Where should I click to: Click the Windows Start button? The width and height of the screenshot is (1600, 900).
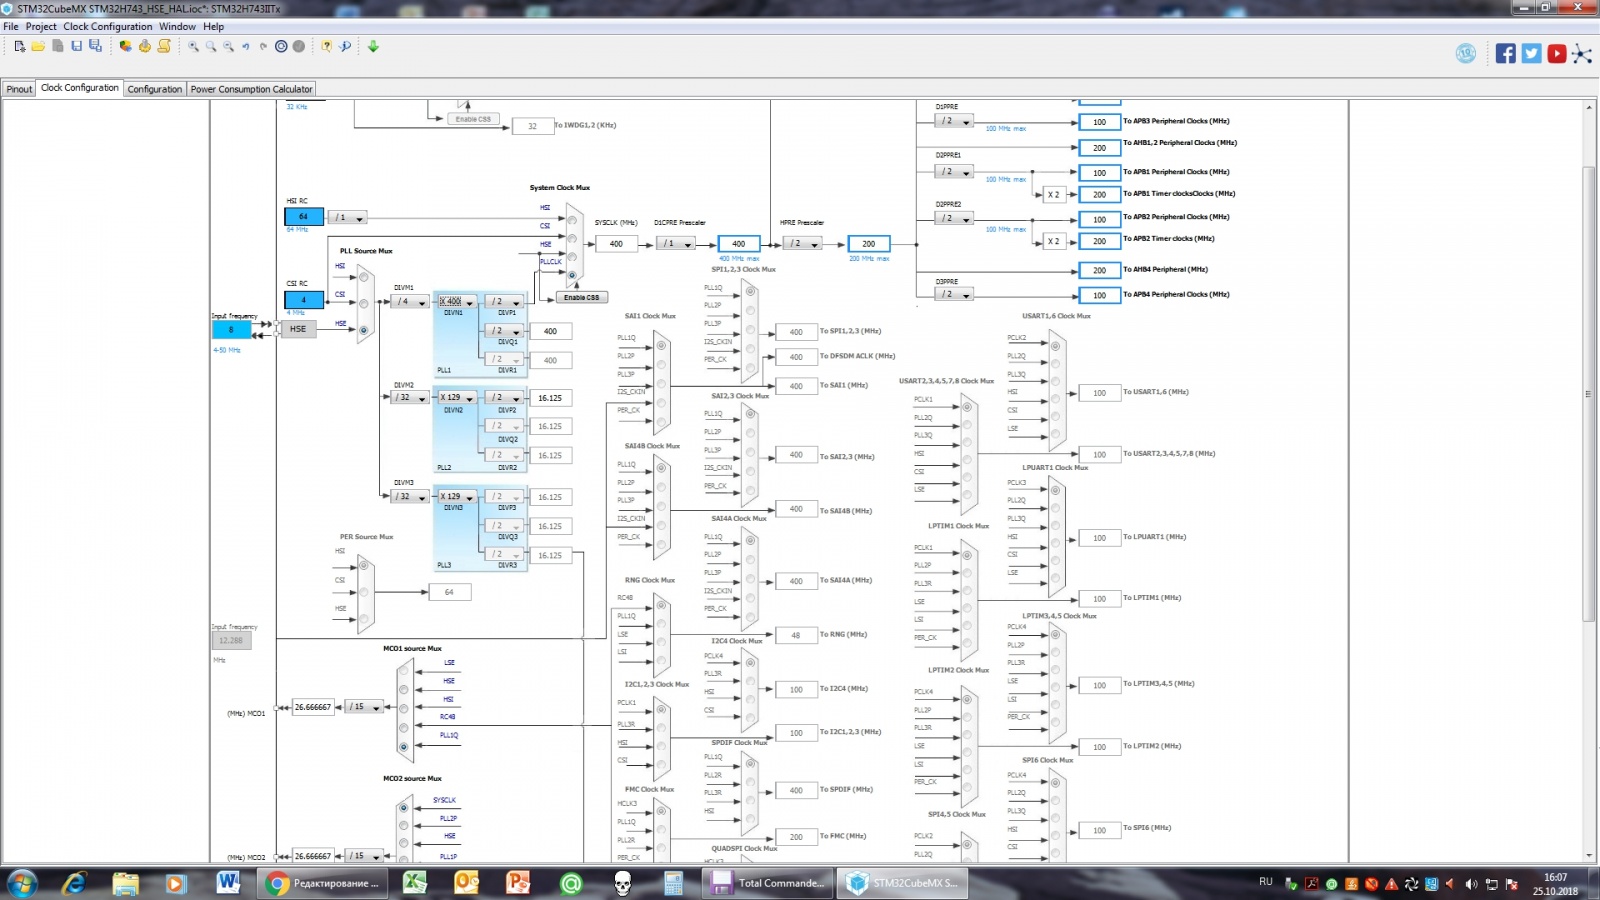pyautogui.click(x=22, y=883)
